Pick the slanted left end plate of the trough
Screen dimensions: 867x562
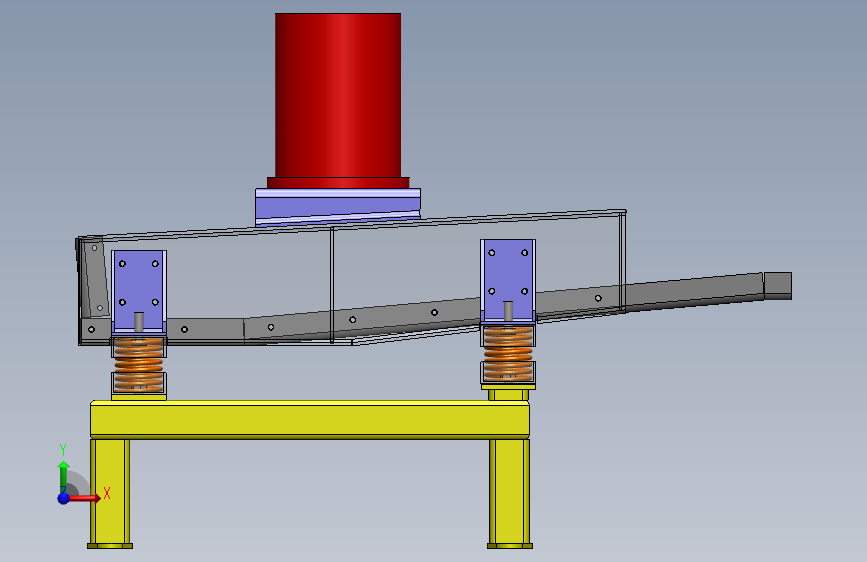coord(95,278)
